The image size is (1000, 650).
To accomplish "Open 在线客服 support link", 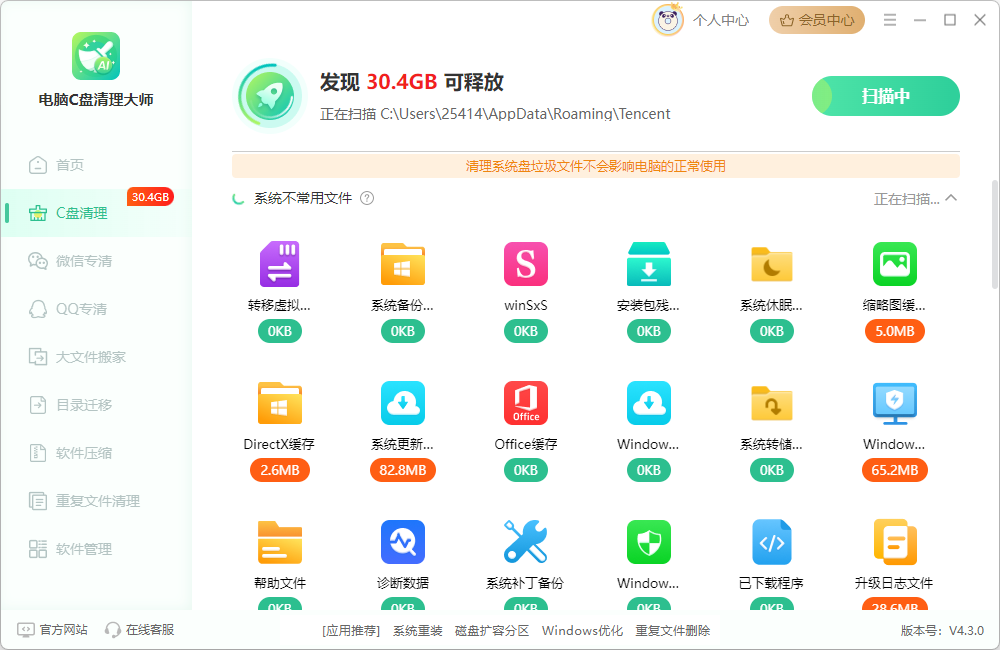I will 140,630.
